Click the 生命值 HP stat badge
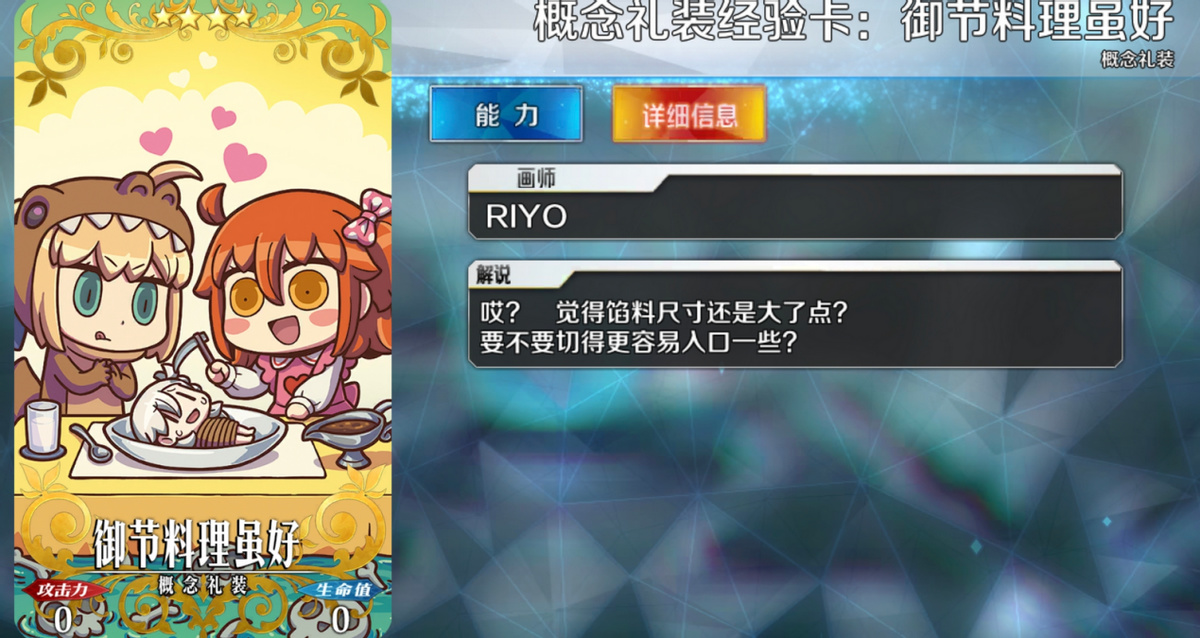Viewport: 1200px width, 638px height. (x=343, y=590)
